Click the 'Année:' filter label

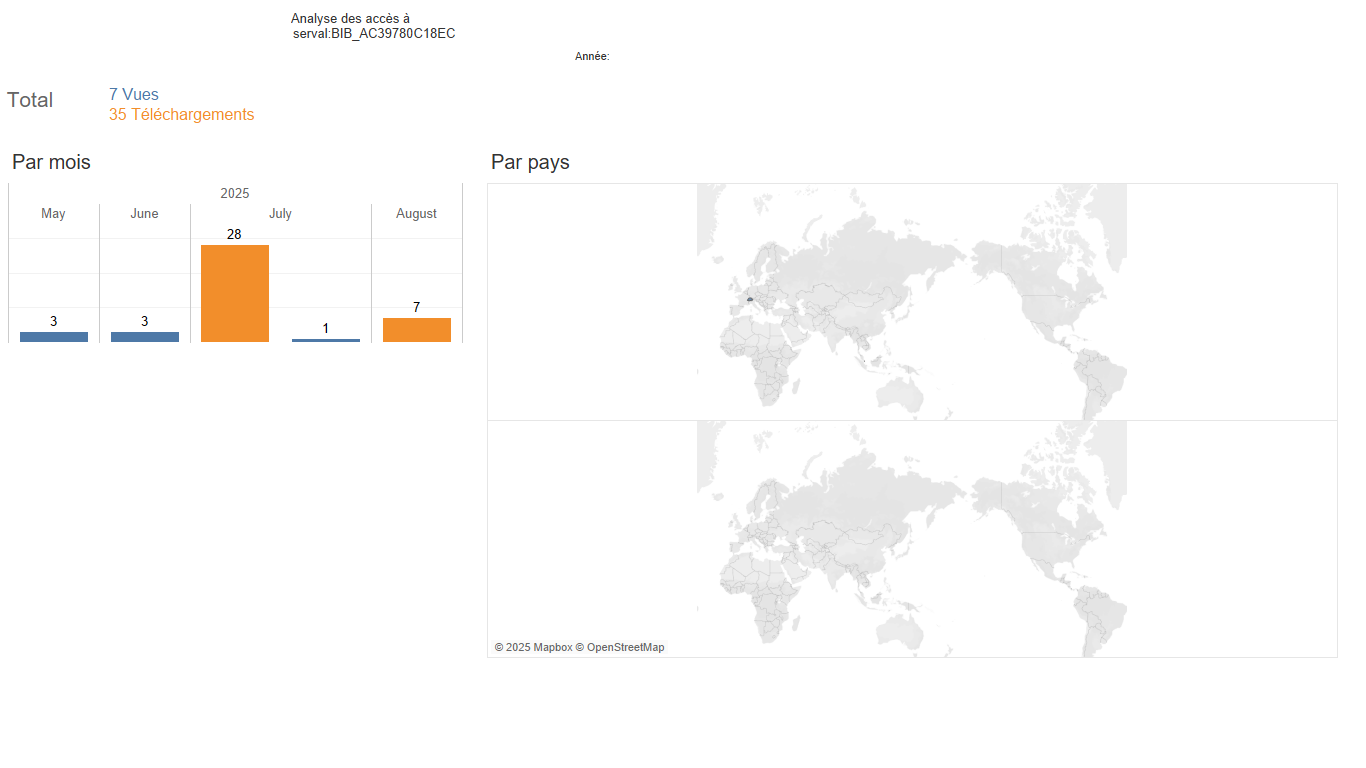pyautogui.click(x=592, y=57)
